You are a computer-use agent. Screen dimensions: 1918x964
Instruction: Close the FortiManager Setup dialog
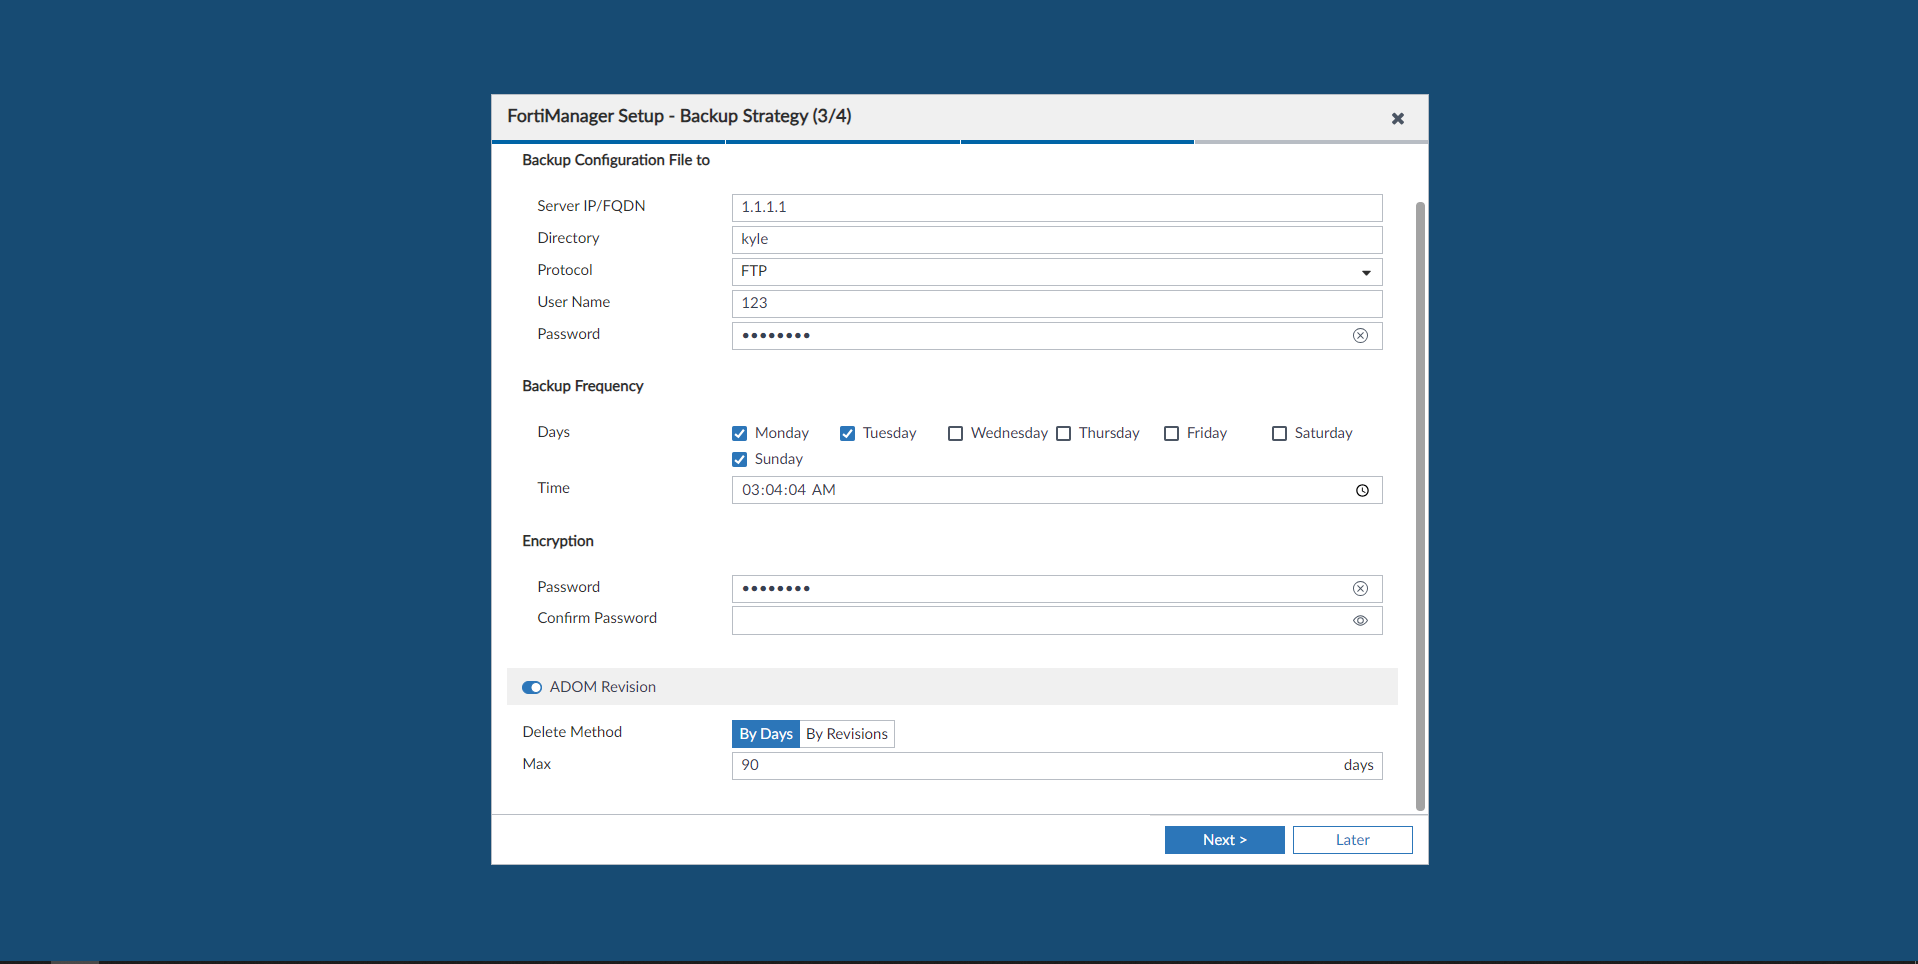pos(1397,118)
